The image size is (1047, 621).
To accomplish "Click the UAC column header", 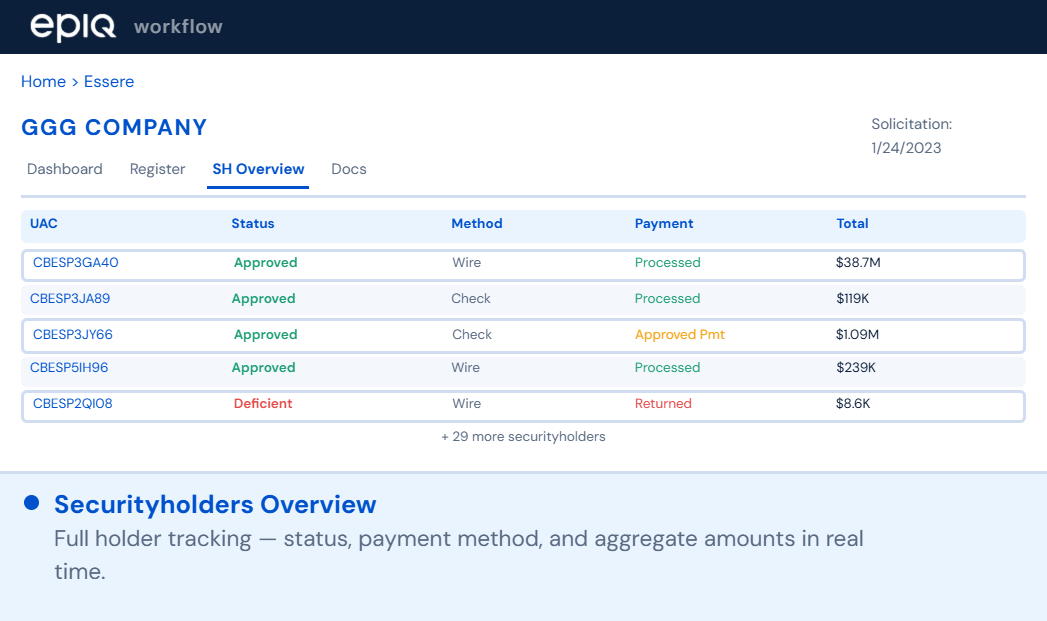I will click(43, 224).
